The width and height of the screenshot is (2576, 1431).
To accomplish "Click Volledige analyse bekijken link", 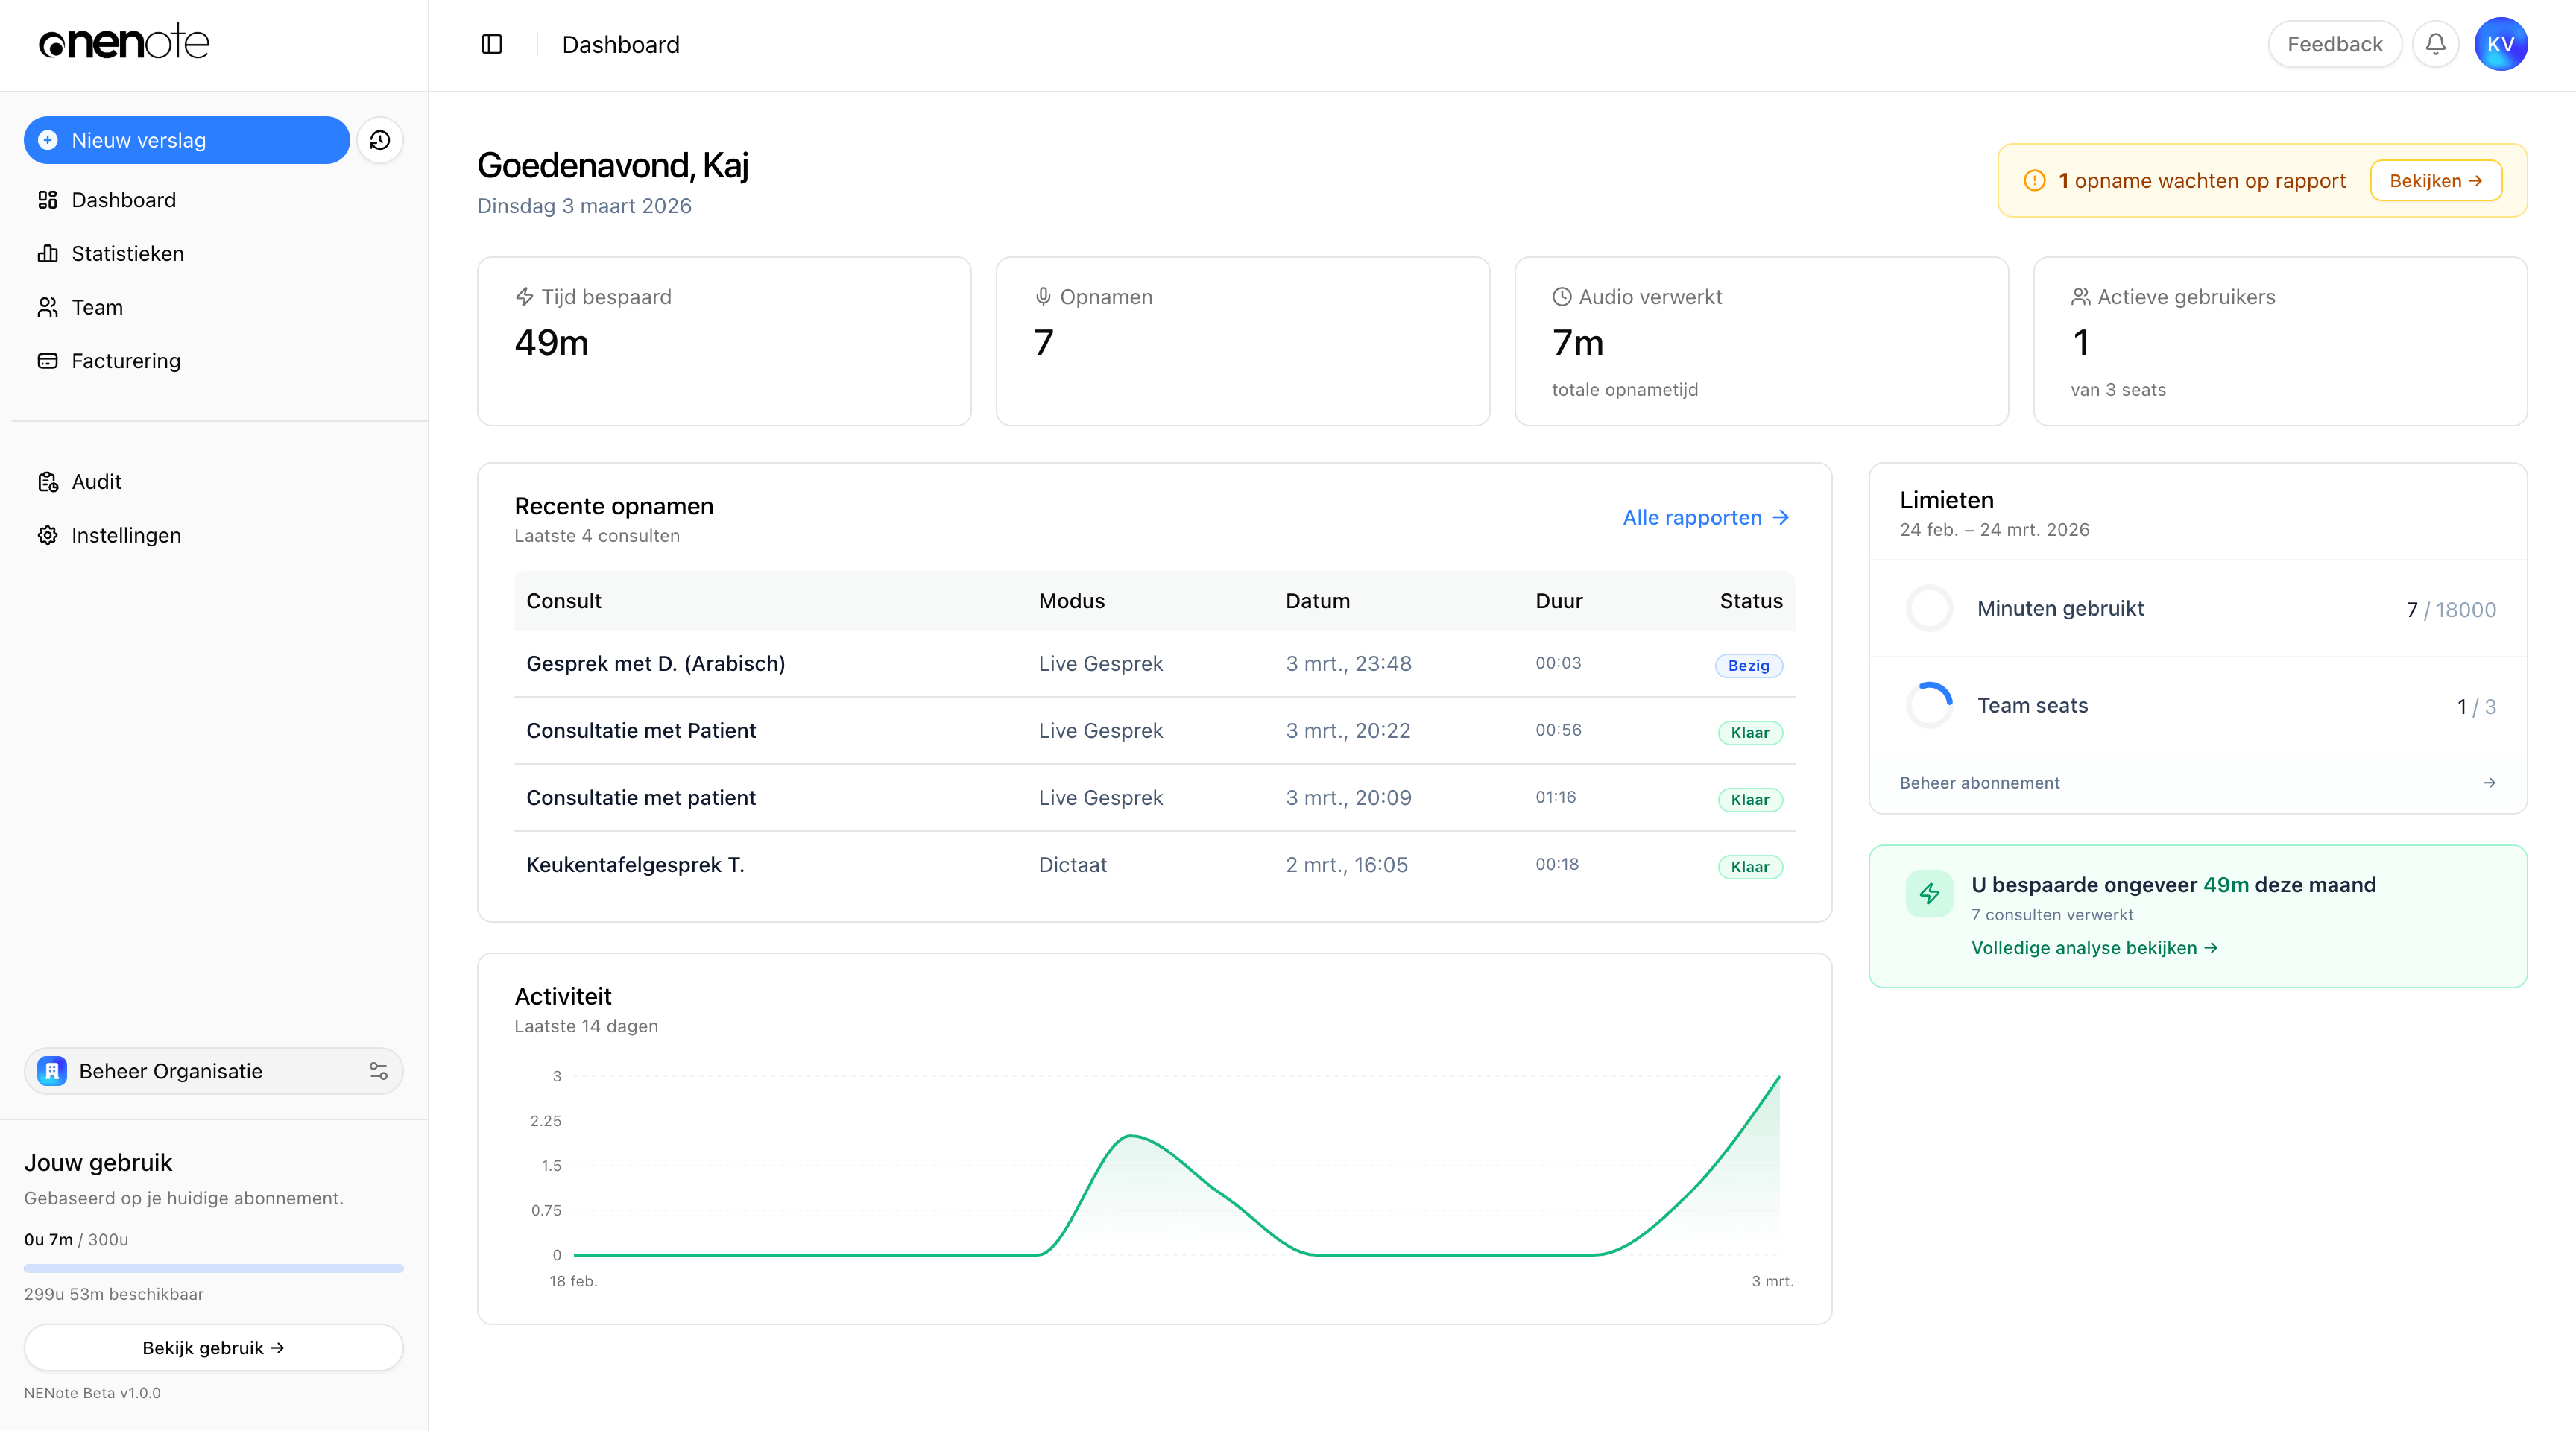I will [2094, 948].
